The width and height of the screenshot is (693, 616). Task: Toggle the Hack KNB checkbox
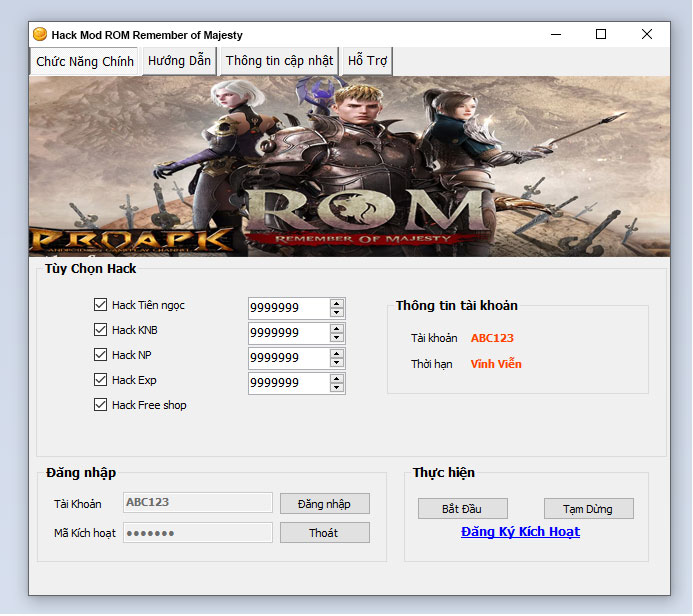coord(100,330)
